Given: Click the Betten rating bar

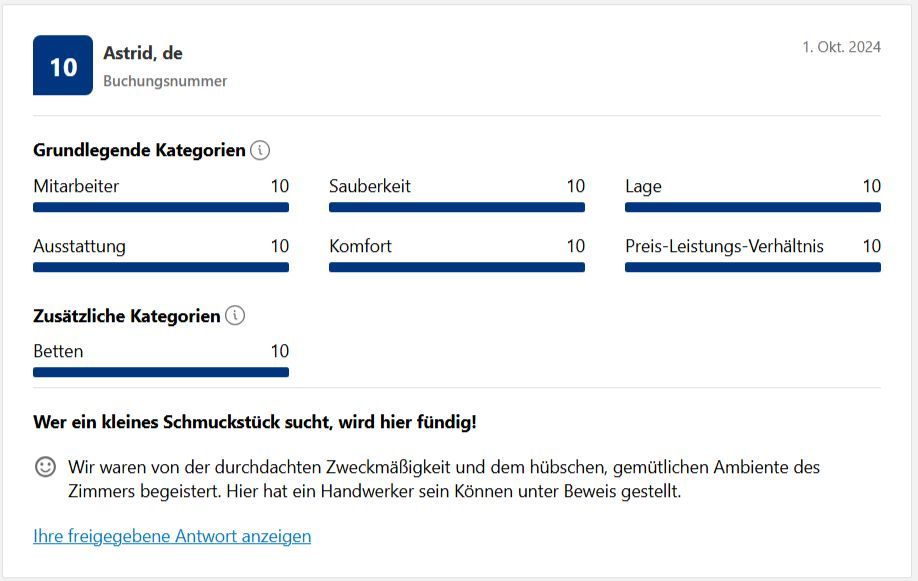Looking at the screenshot, I should click(161, 372).
